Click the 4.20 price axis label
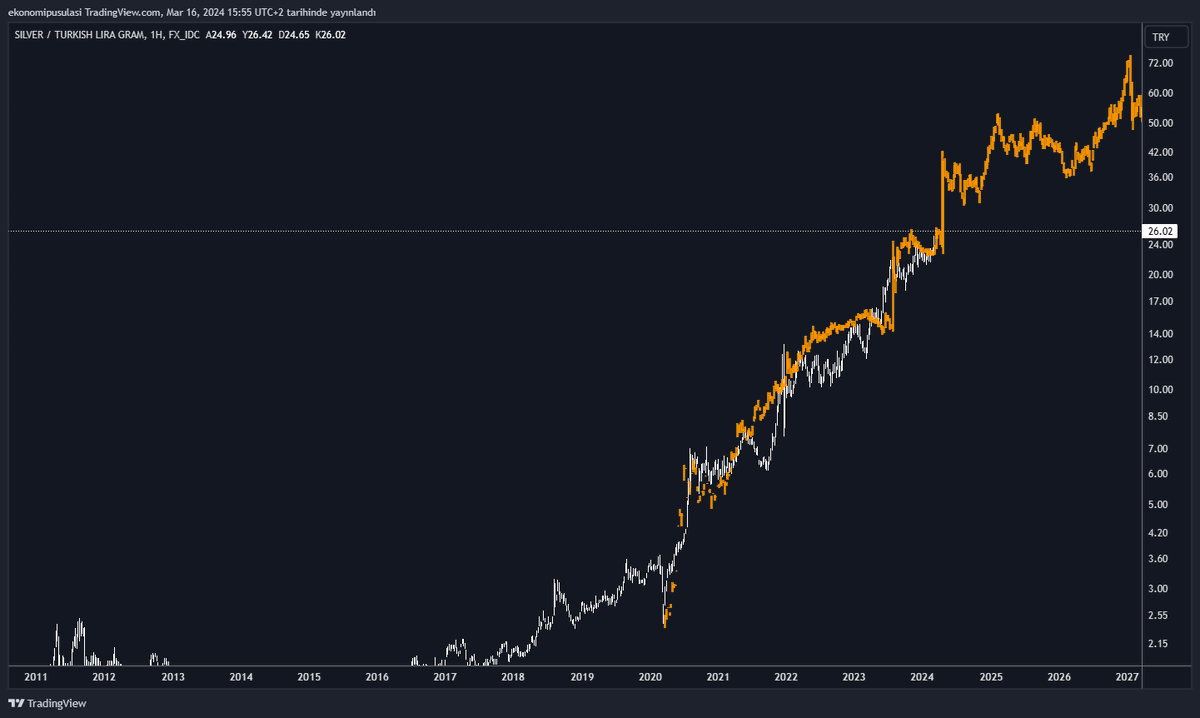The height and width of the screenshot is (718, 1200). 1158,533
